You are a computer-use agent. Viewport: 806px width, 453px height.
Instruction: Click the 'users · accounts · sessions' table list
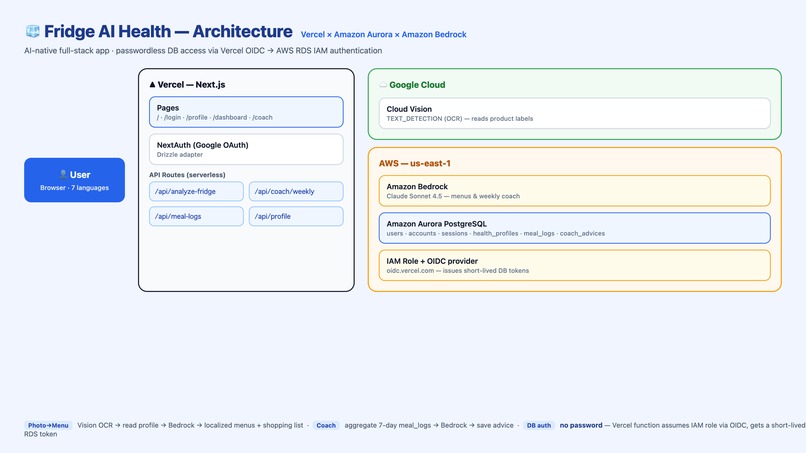coord(496,233)
